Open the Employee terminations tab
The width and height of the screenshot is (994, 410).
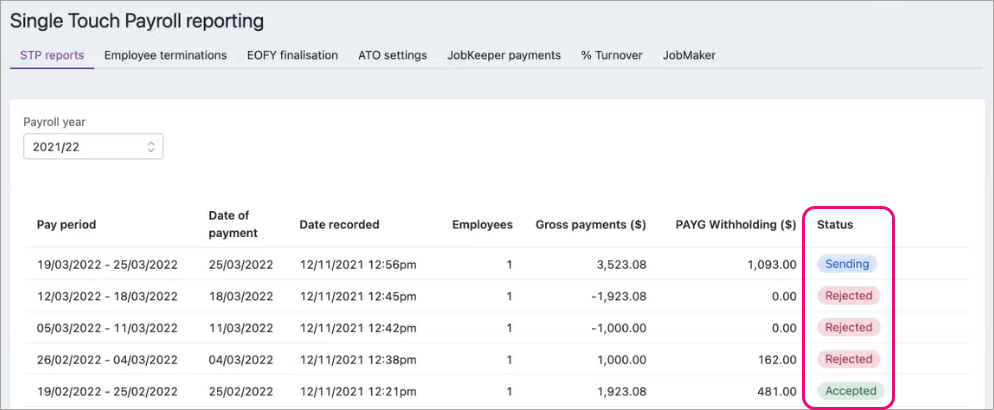pyautogui.click(x=165, y=55)
